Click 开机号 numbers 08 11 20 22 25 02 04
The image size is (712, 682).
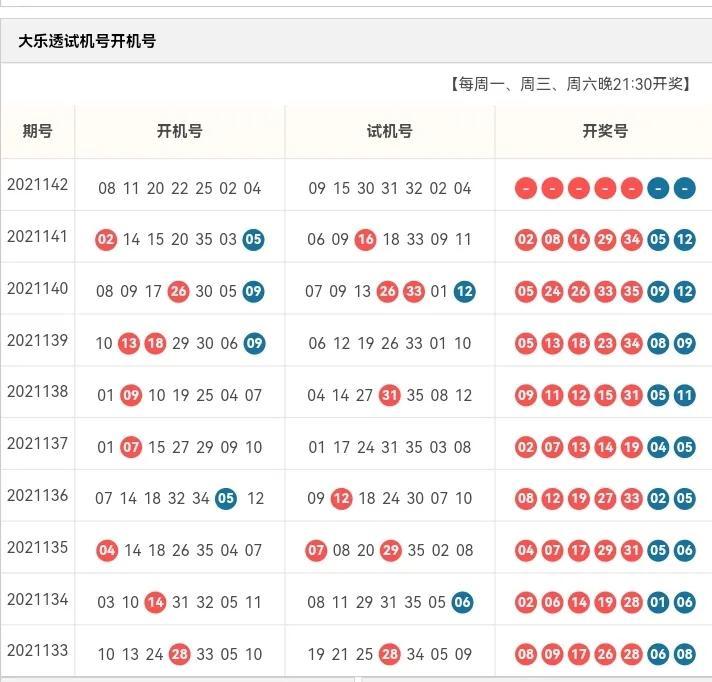[180, 188]
